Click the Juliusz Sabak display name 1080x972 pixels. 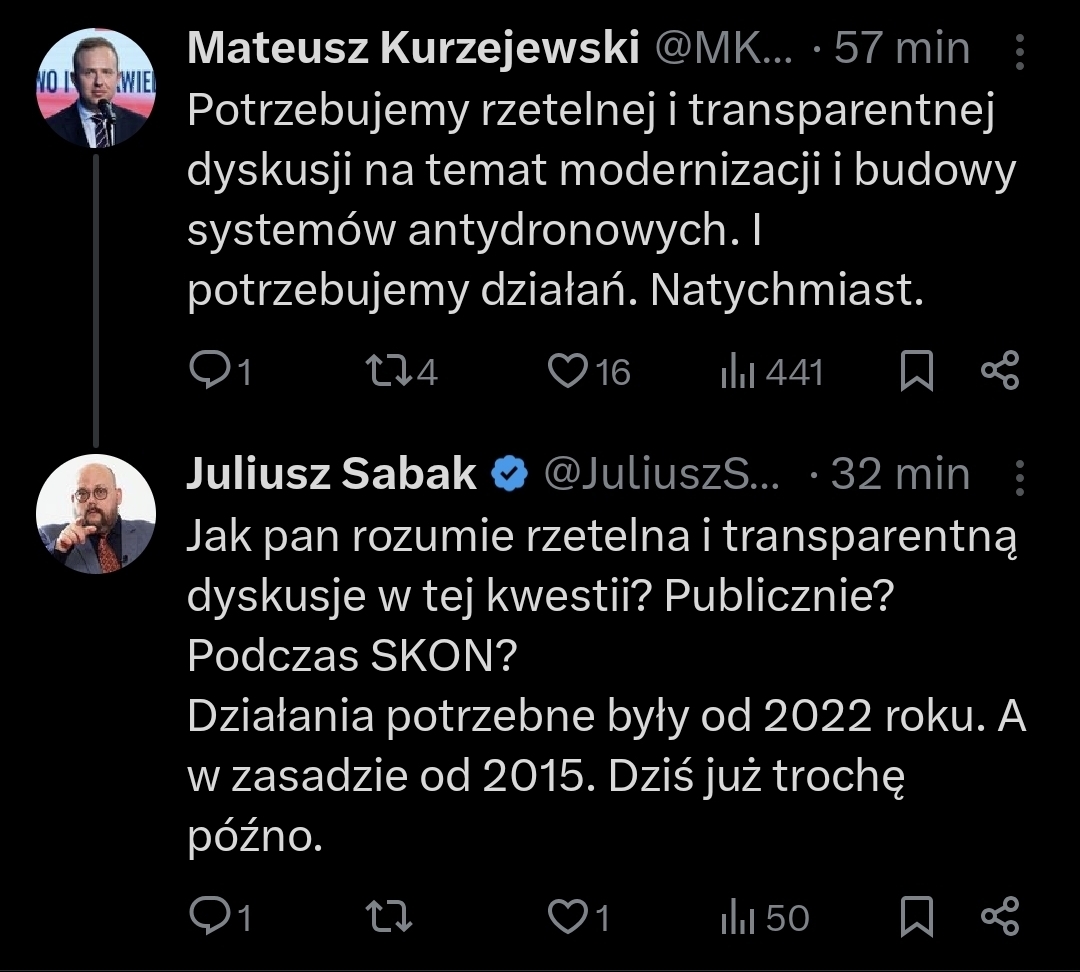tap(332, 474)
